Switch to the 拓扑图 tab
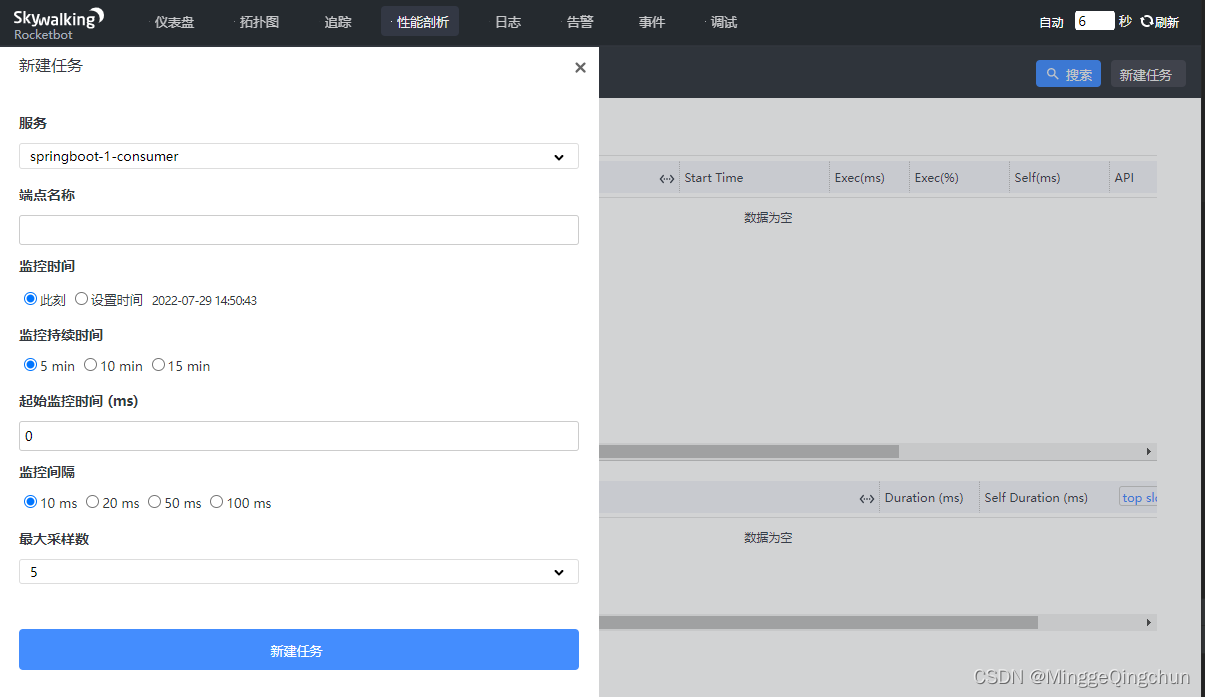 (x=259, y=22)
